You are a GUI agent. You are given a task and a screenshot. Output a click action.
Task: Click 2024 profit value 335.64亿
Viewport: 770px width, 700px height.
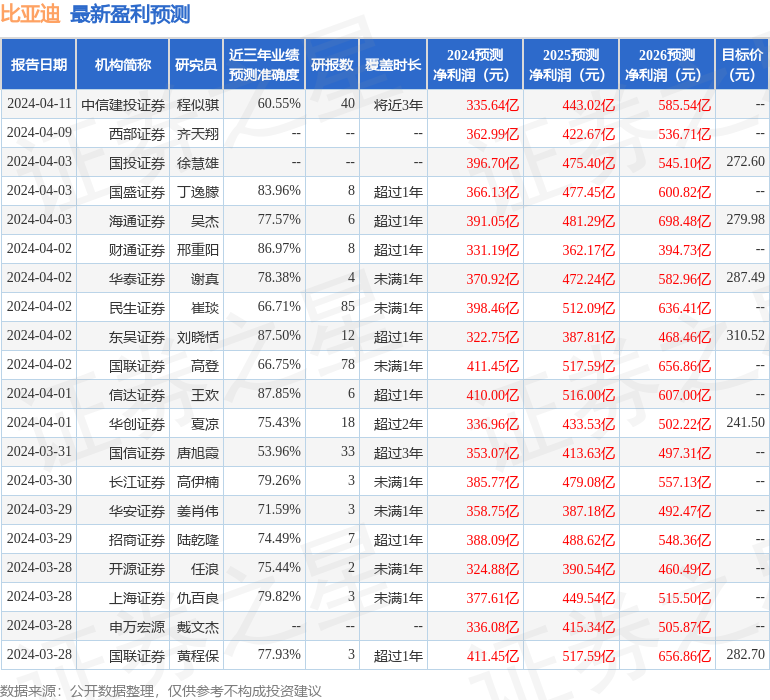[x=493, y=105]
